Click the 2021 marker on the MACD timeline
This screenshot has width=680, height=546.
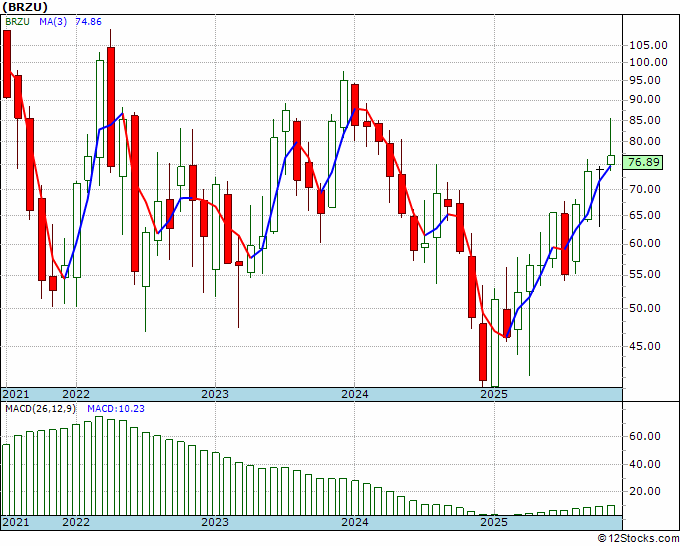pos(16,522)
